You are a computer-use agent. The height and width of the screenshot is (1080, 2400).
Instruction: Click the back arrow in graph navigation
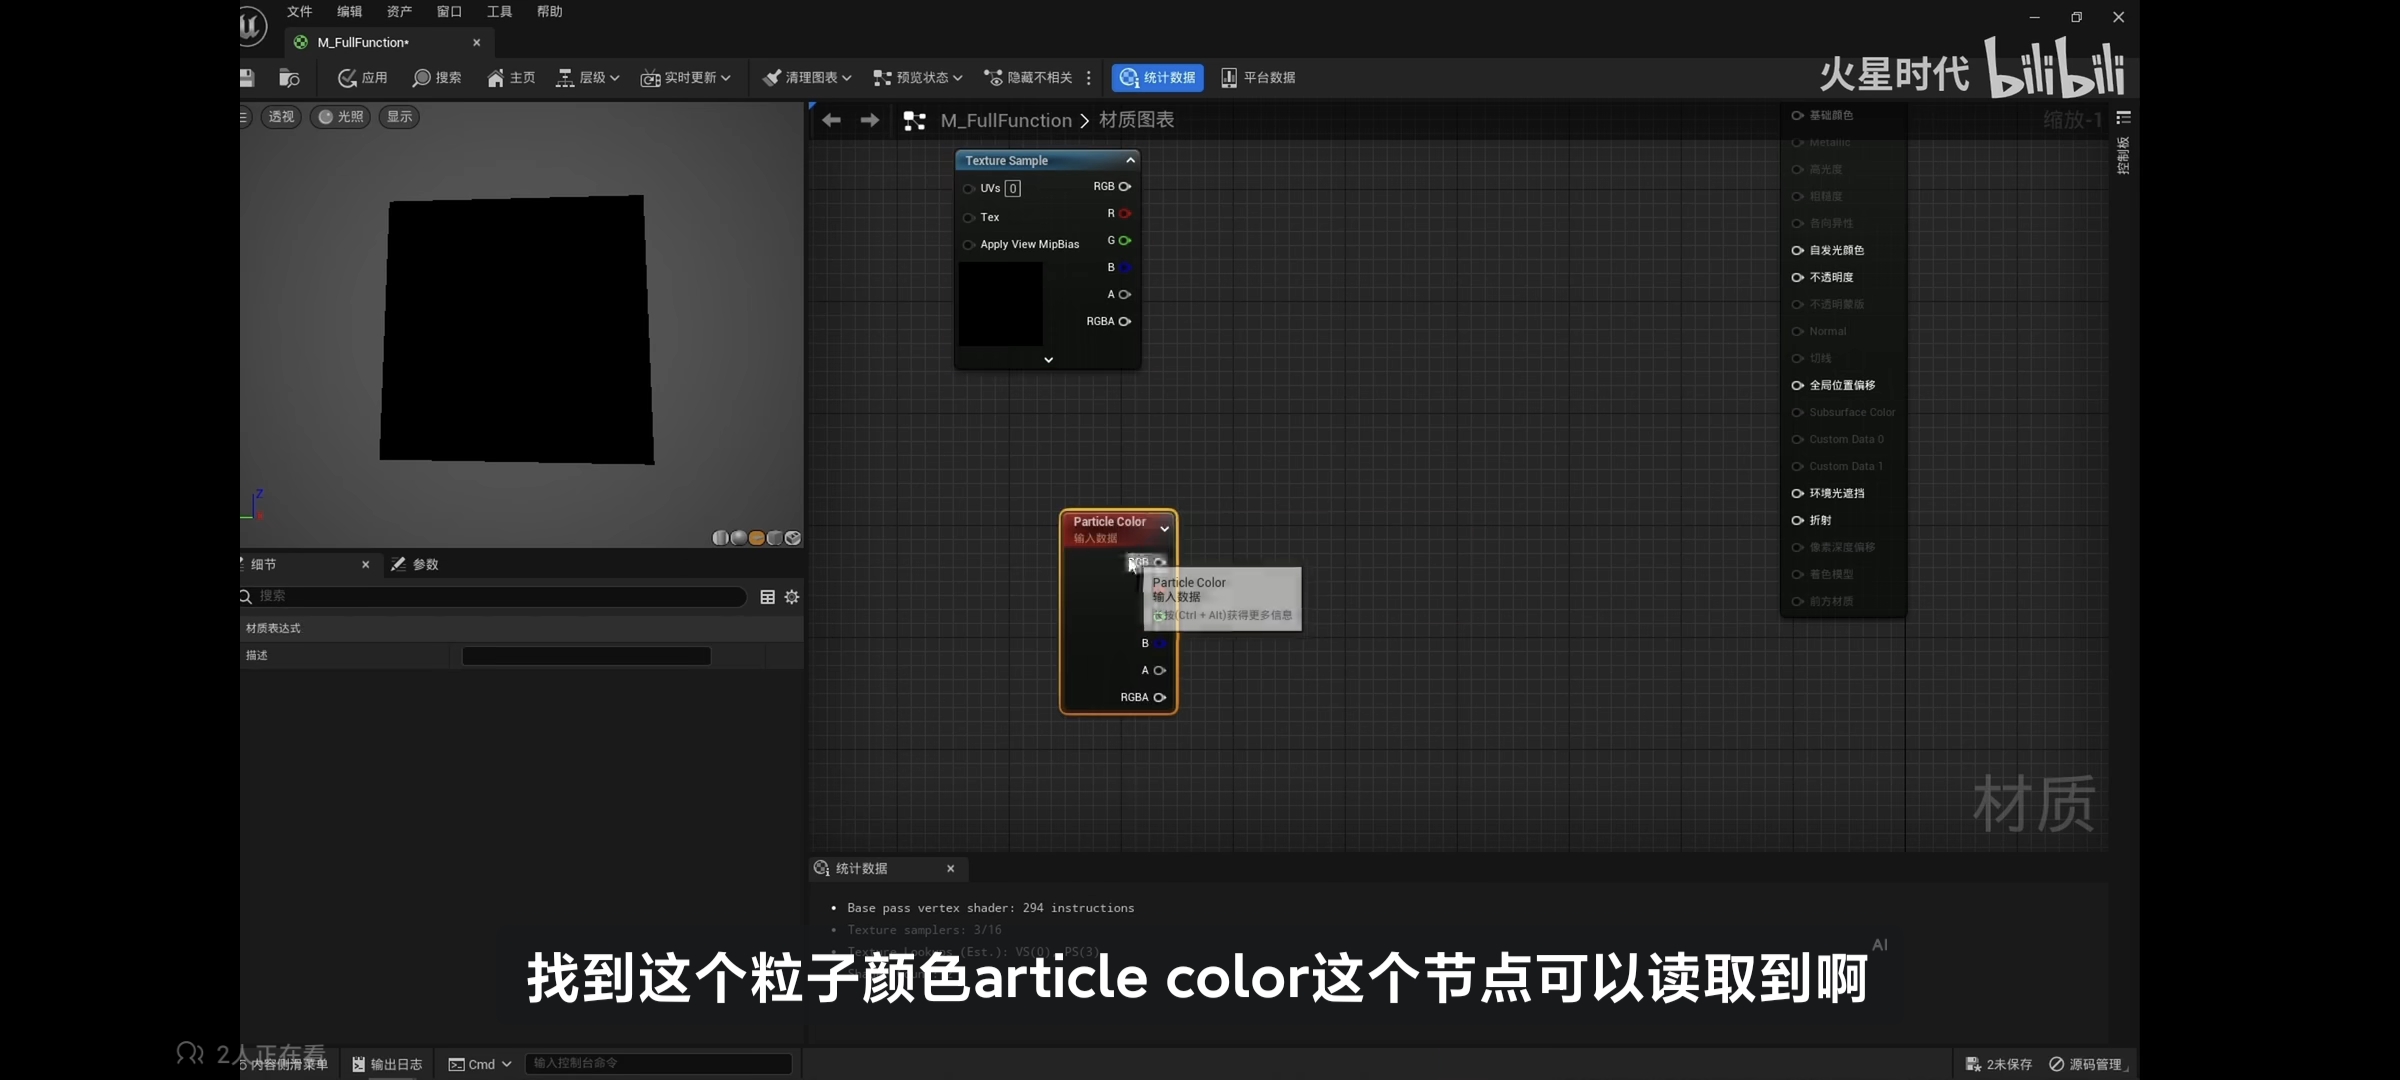[x=831, y=120]
